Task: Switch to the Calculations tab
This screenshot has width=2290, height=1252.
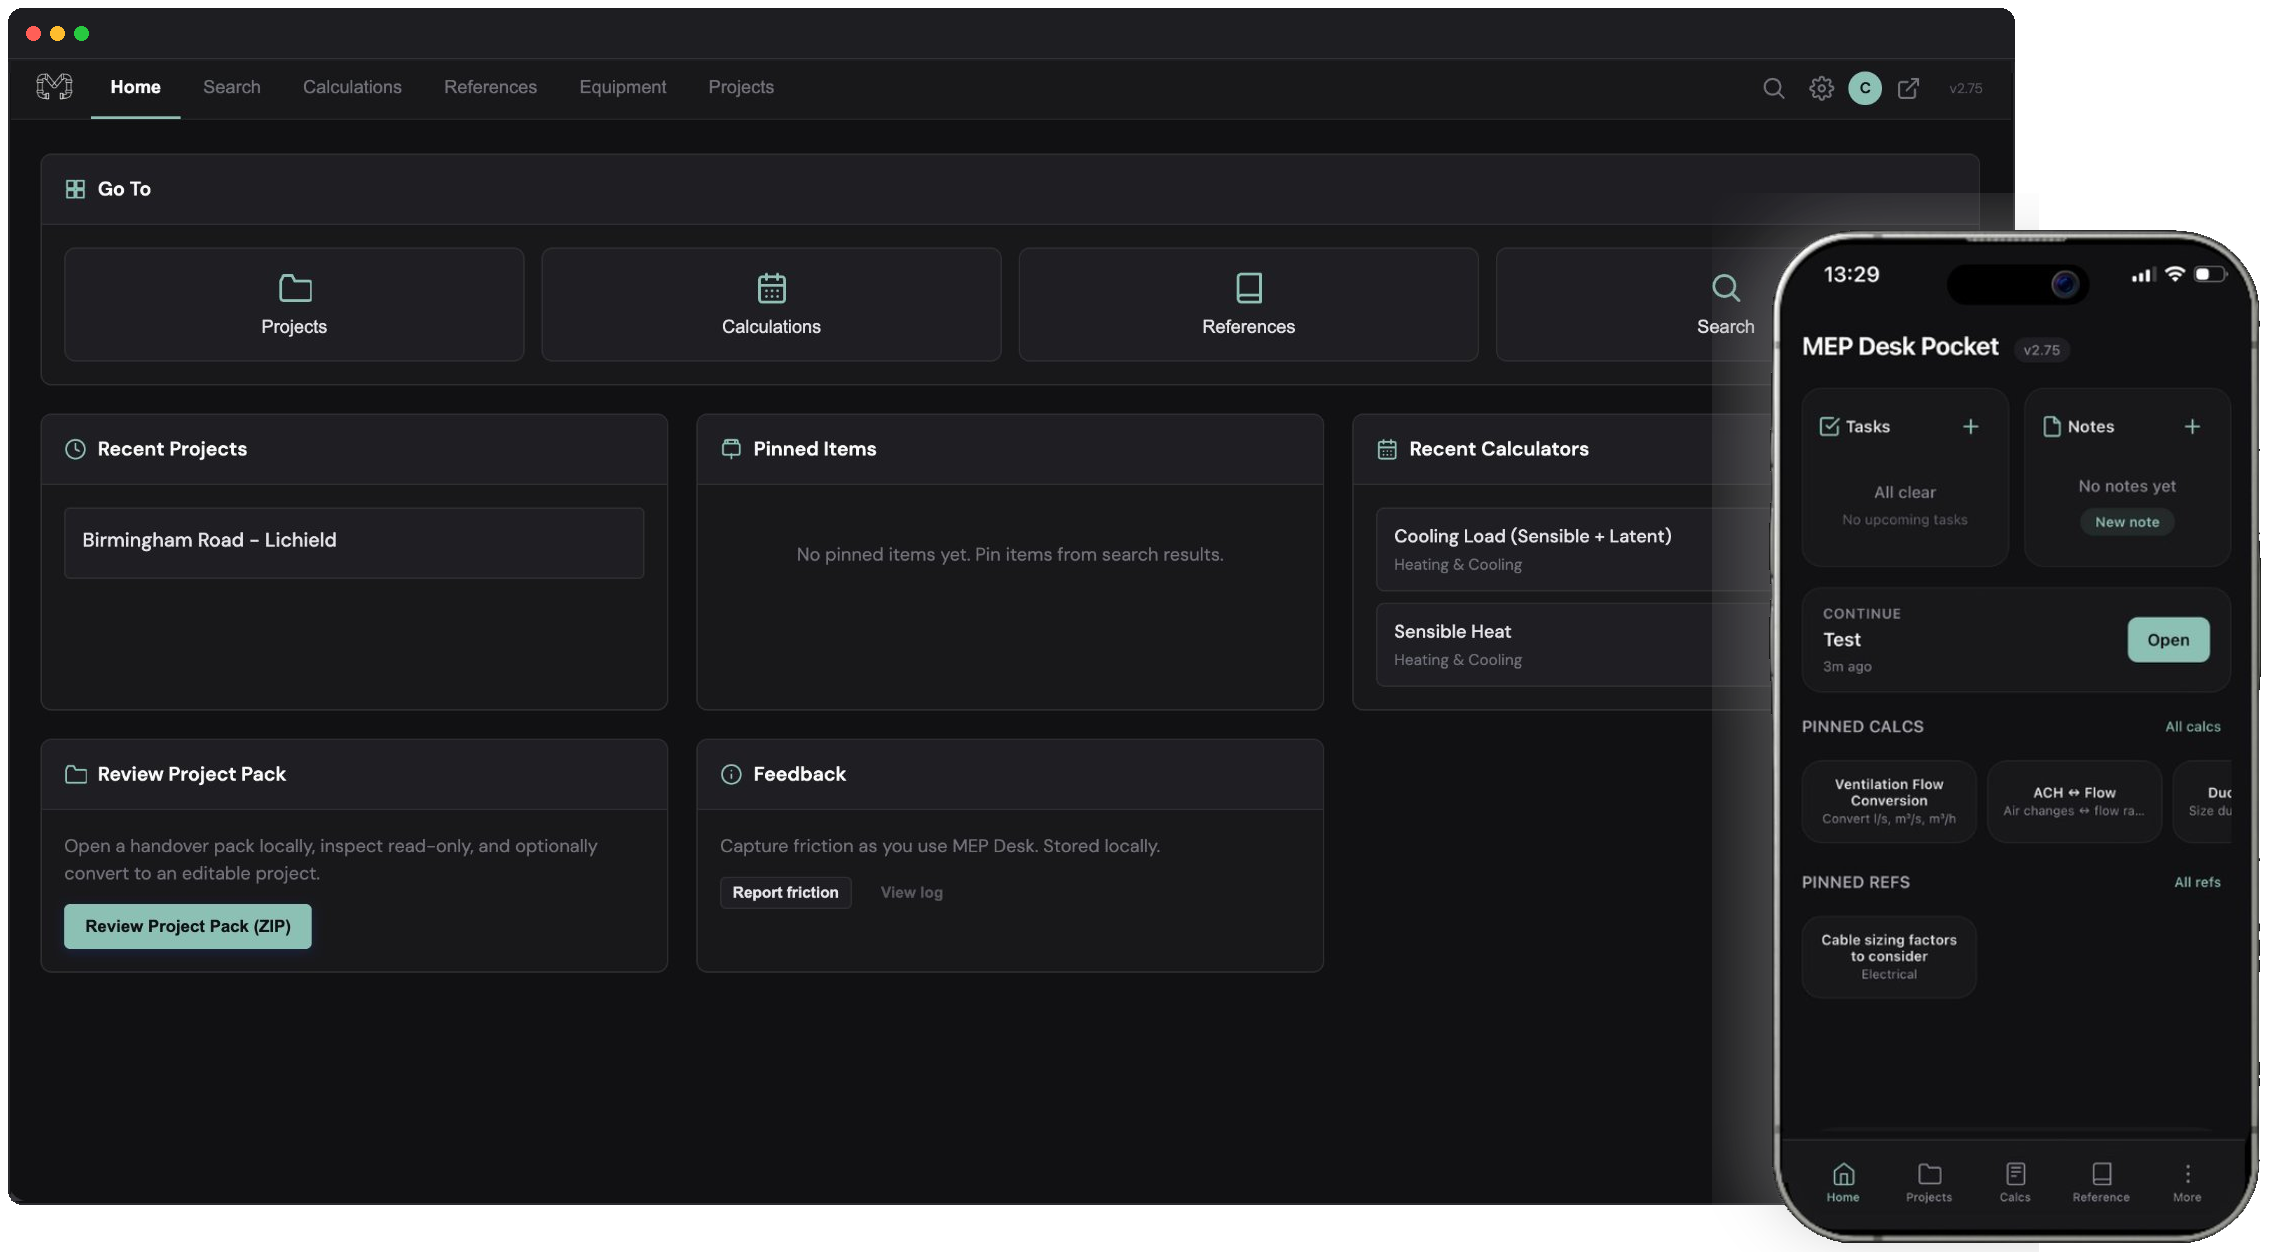Action: click(x=352, y=87)
